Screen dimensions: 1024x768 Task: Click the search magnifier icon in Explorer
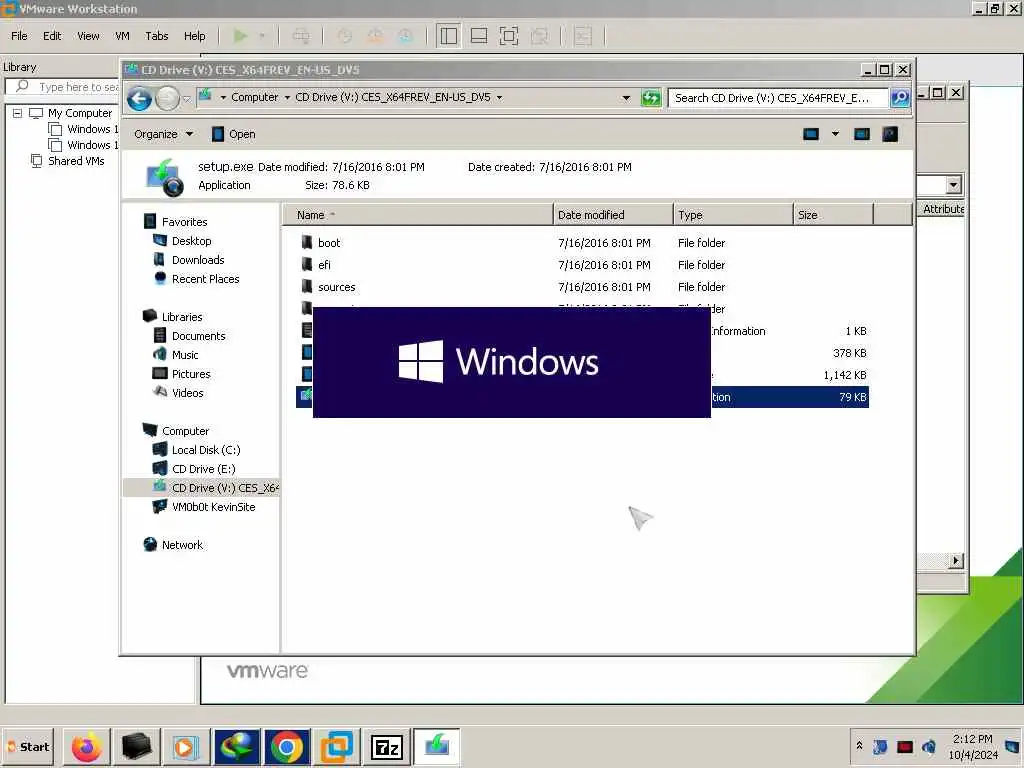(x=900, y=98)
